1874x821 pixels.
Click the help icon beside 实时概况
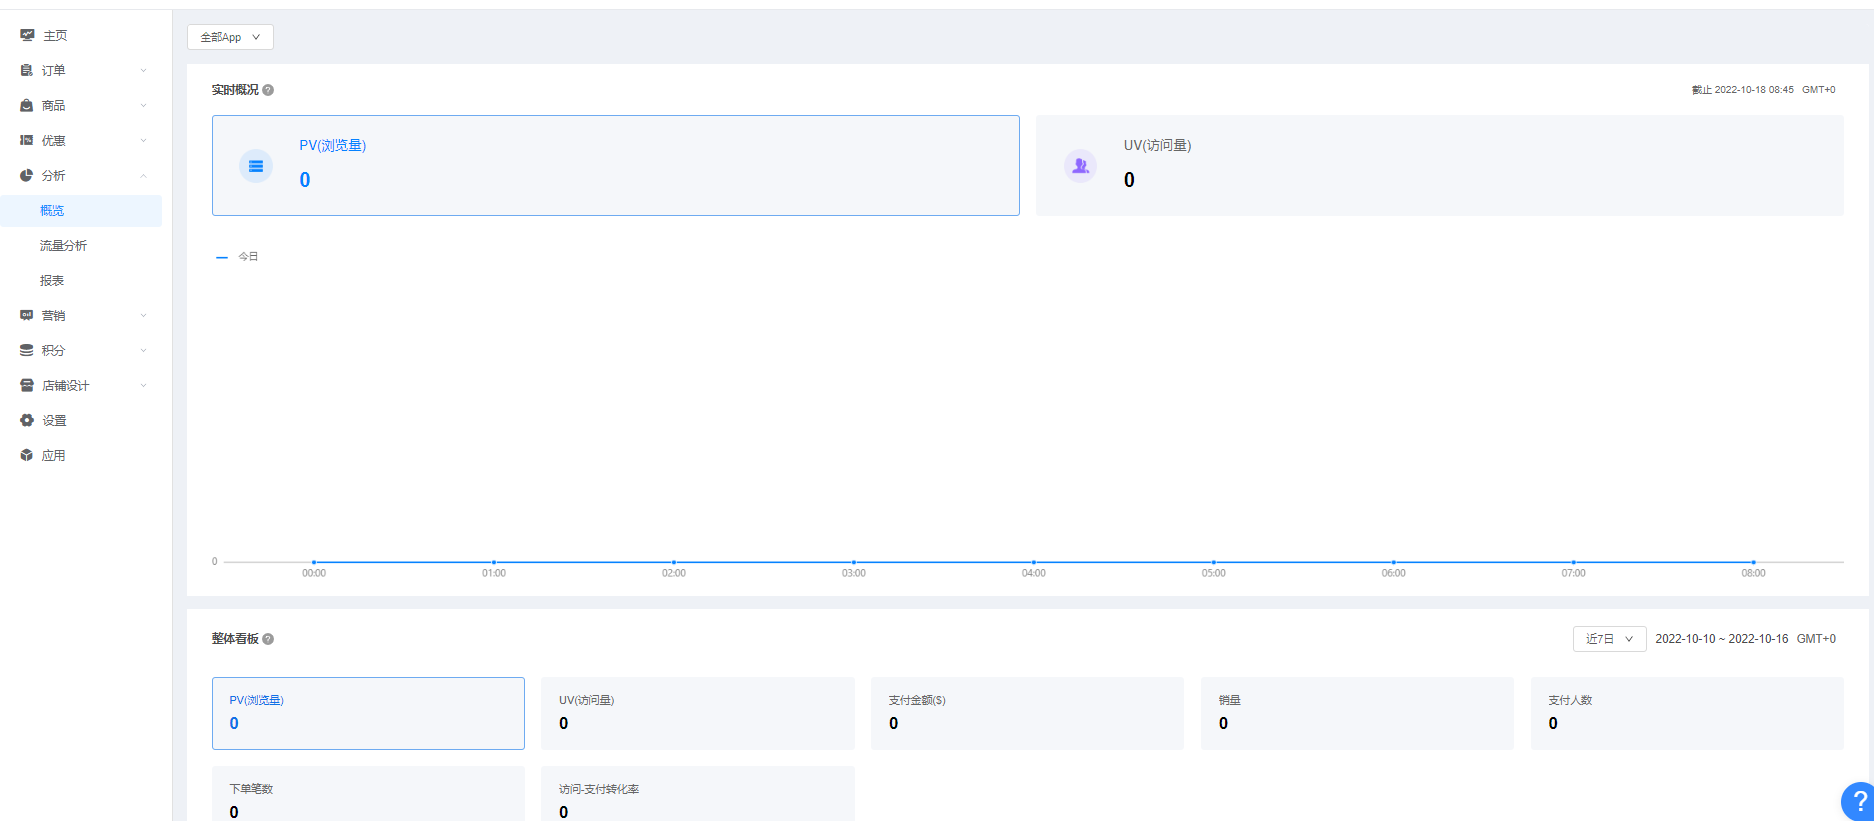tap(268, 90)
